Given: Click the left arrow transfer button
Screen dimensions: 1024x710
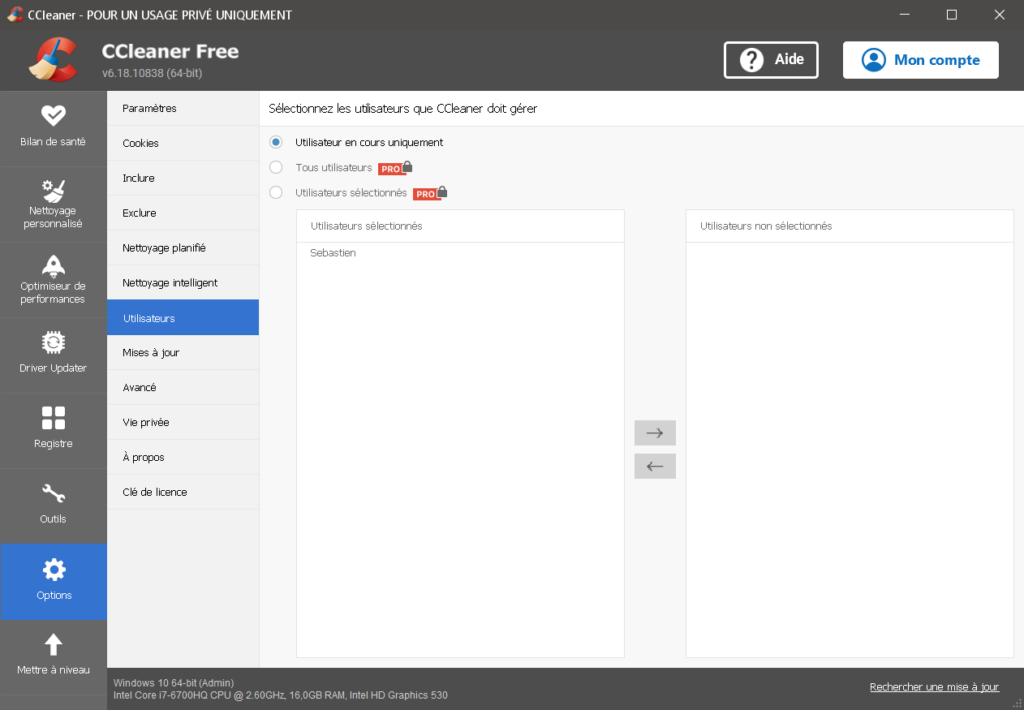Looking at the screenshot, I should click(x=655, y=466).
